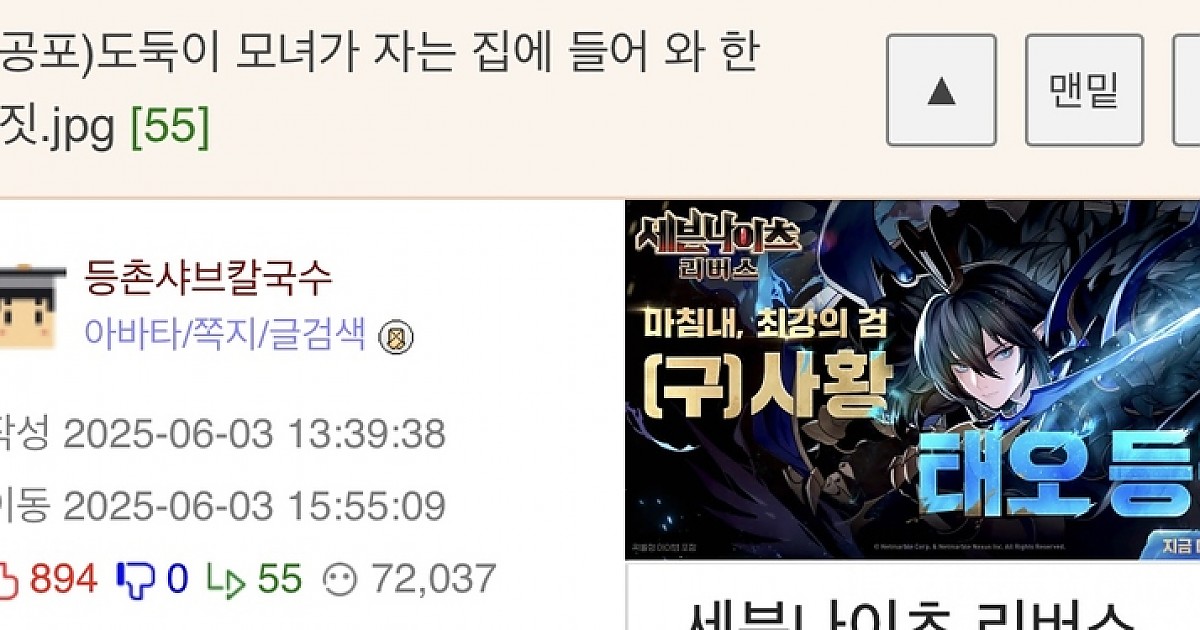
Task: Click the green reply arrow icon
Action: [226, 580]
